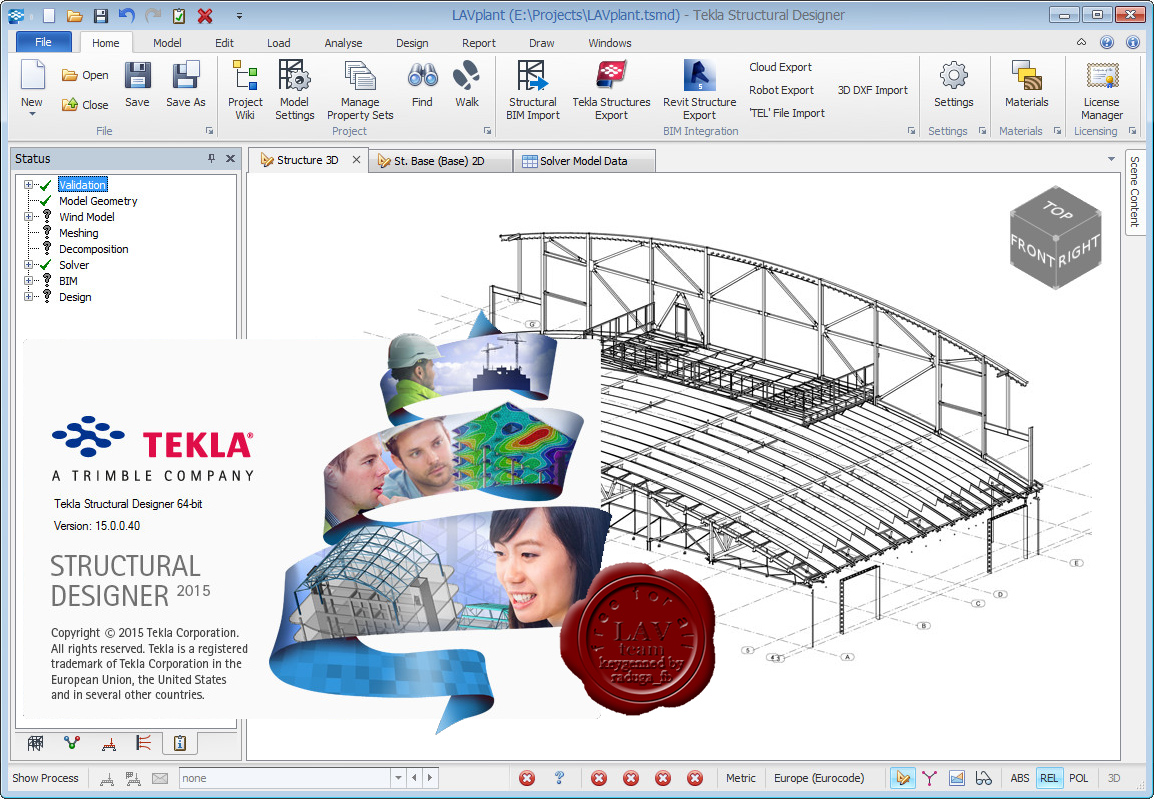Click the blue question mark in the status bar

coord(559,778)
